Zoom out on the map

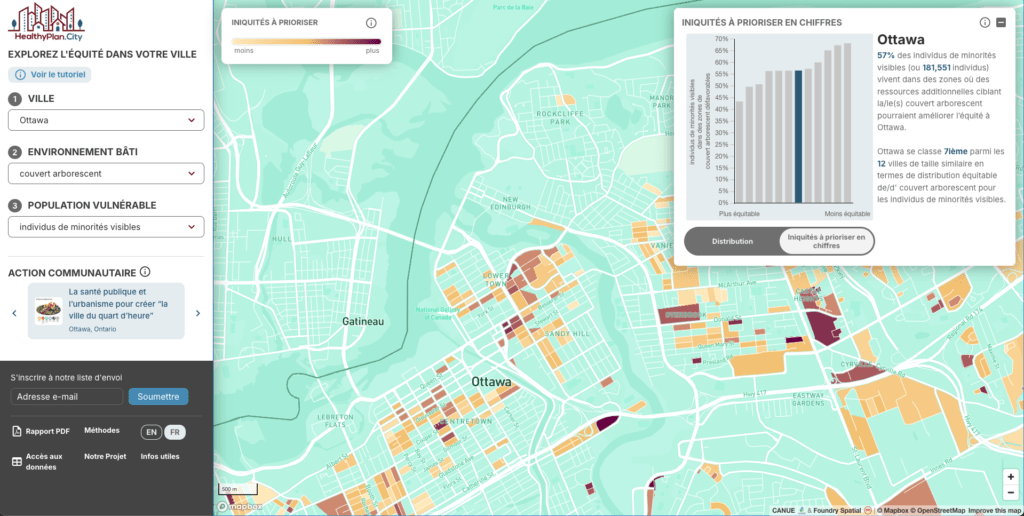1011,493
